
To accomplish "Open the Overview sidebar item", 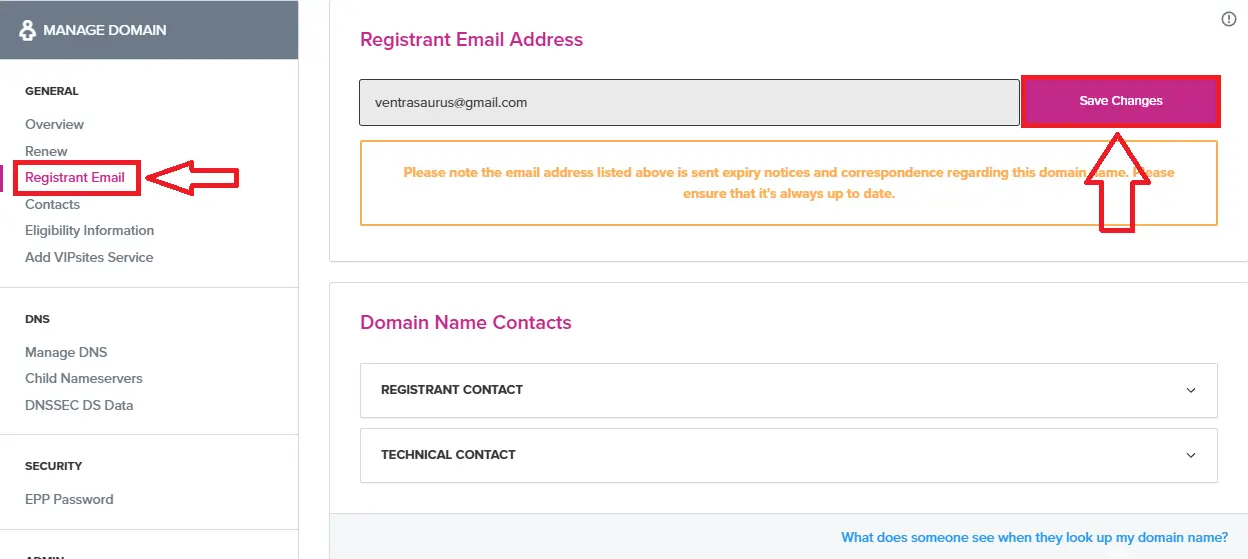I will (x=54, y=124).
